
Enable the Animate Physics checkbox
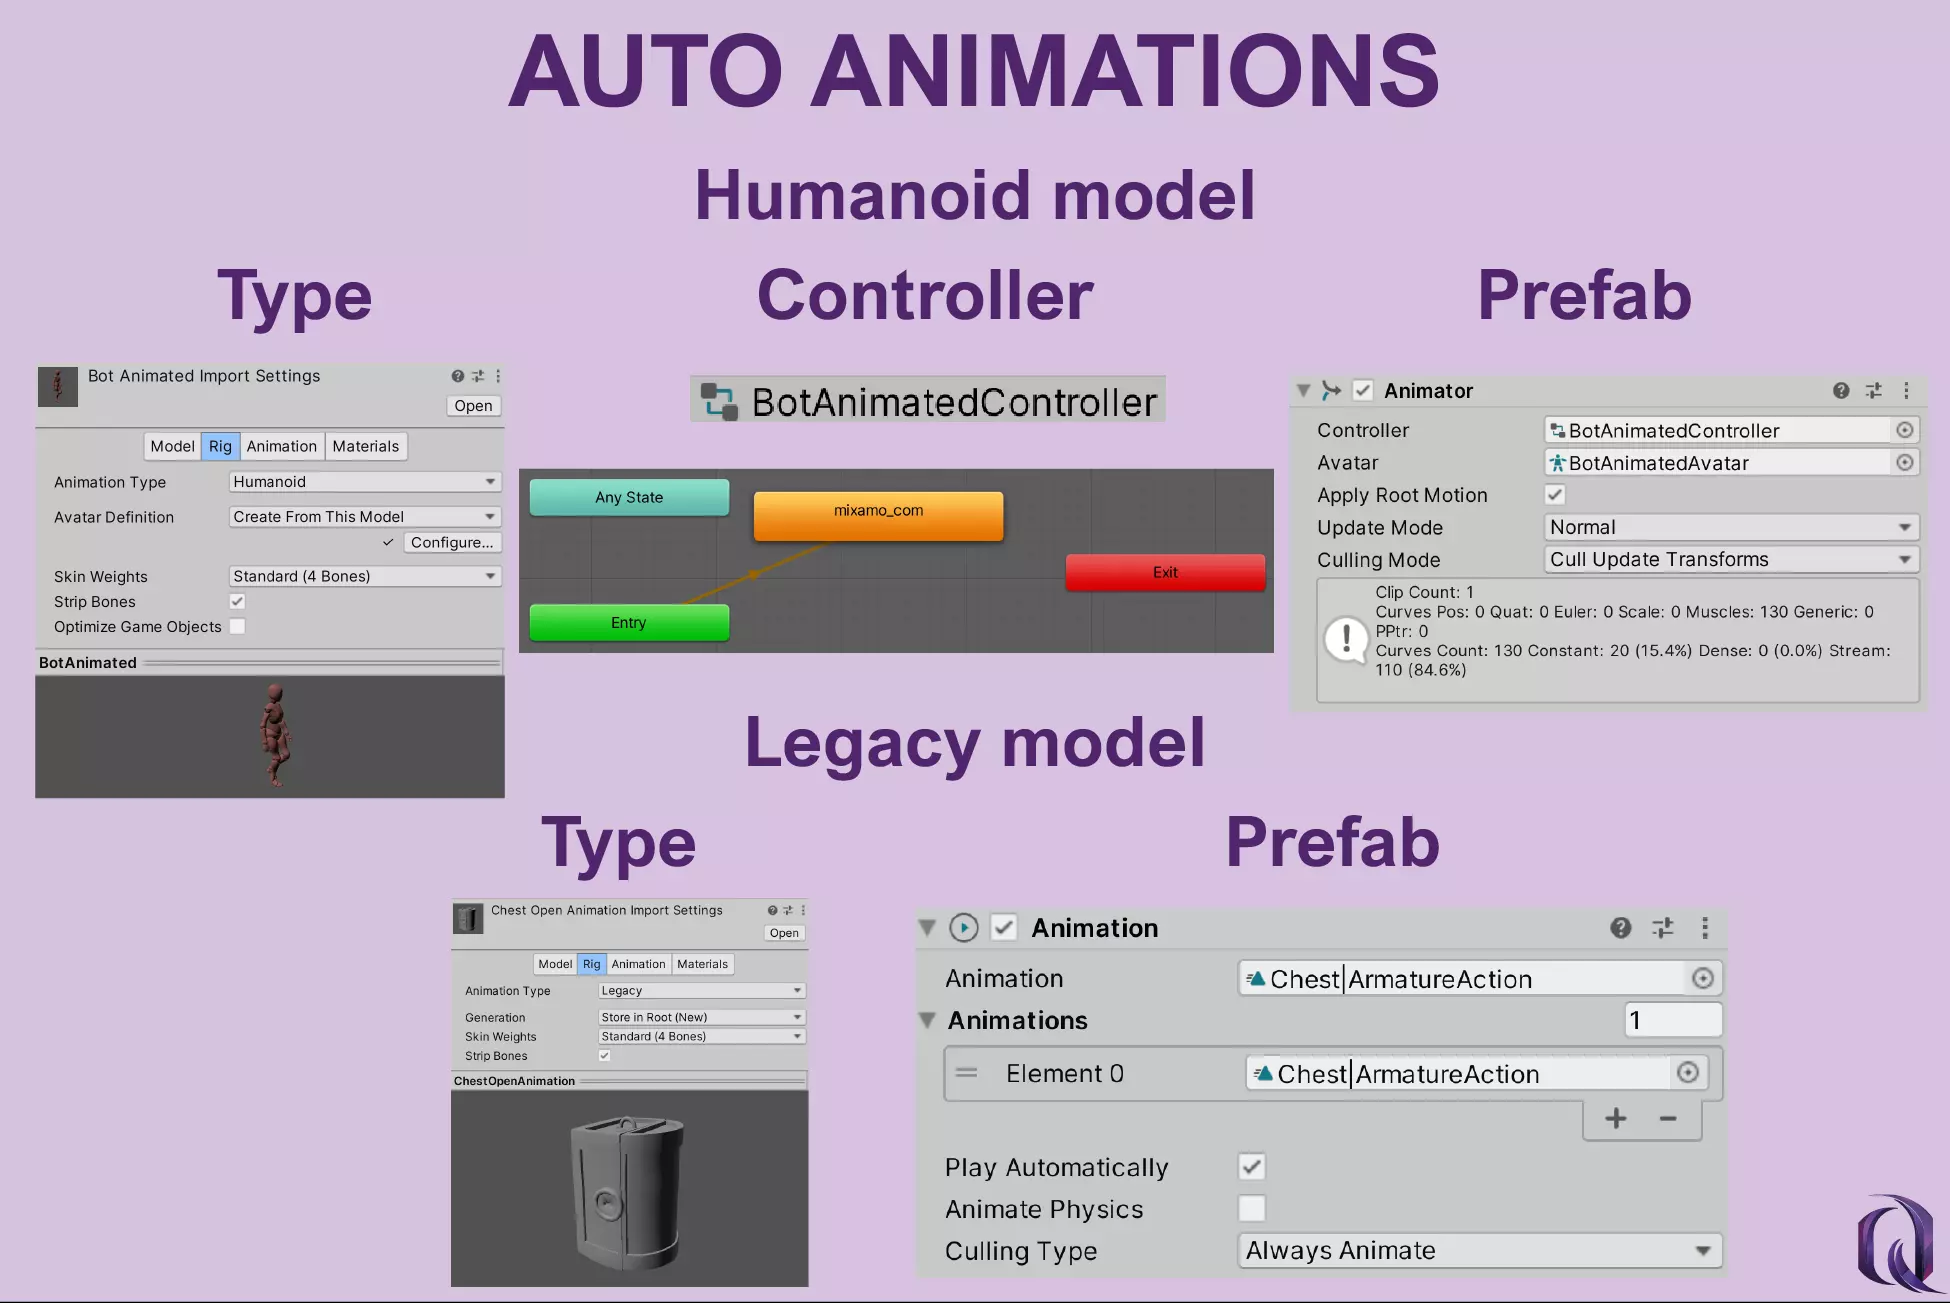pyautogui.click(x=1252, y=1208)
